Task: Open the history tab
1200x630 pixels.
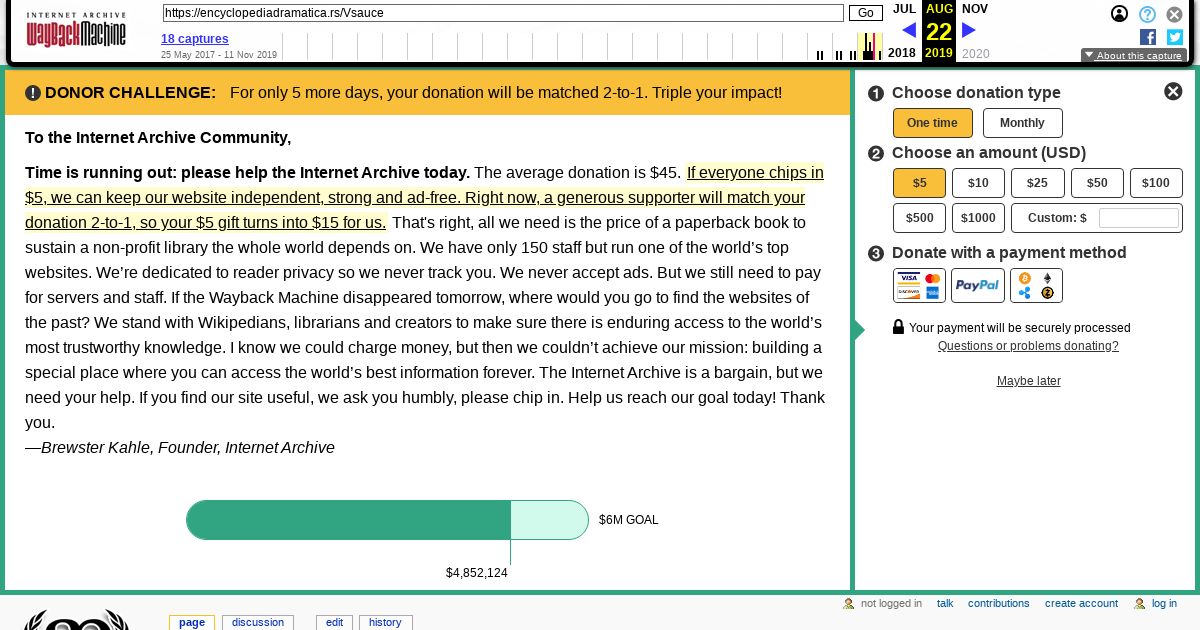Action: coord(385,622)
